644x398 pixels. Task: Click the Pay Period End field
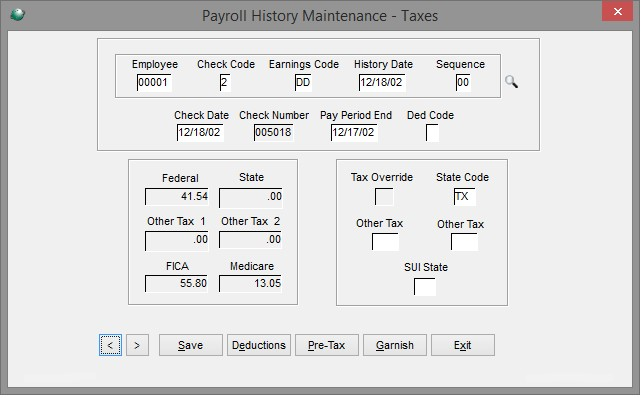(354, 133)
